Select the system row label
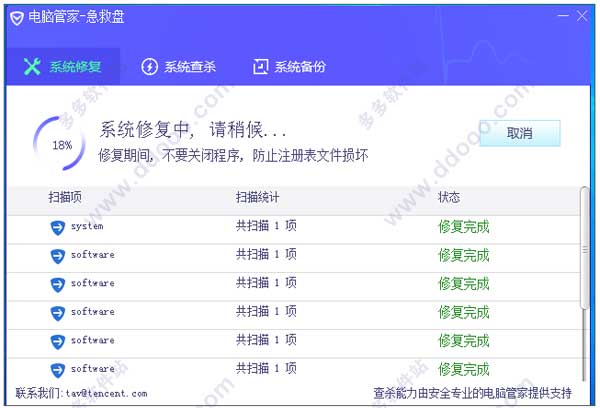 point(87,226)
